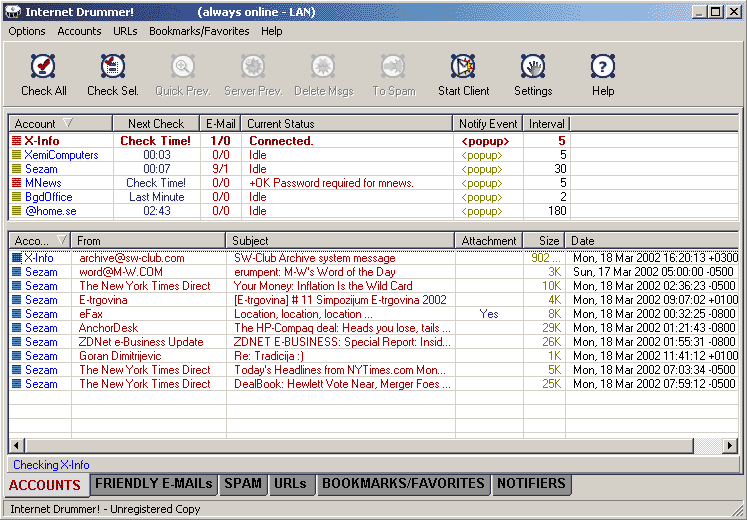Click the Quick Prev. magnifier icon
Image resolution: width=747 pixels, height=520 pixels.
click(183, 66)
